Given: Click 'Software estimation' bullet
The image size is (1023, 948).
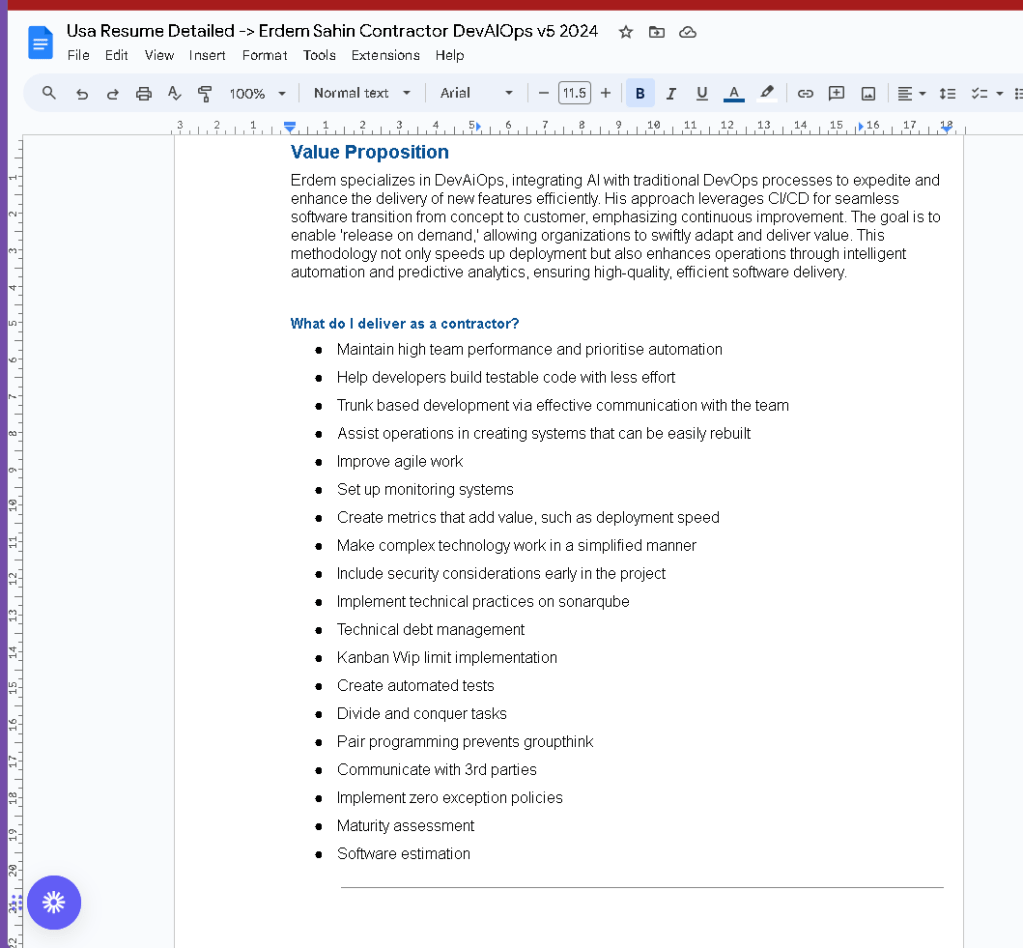Looking at the screenshot, I should [403, 854].
